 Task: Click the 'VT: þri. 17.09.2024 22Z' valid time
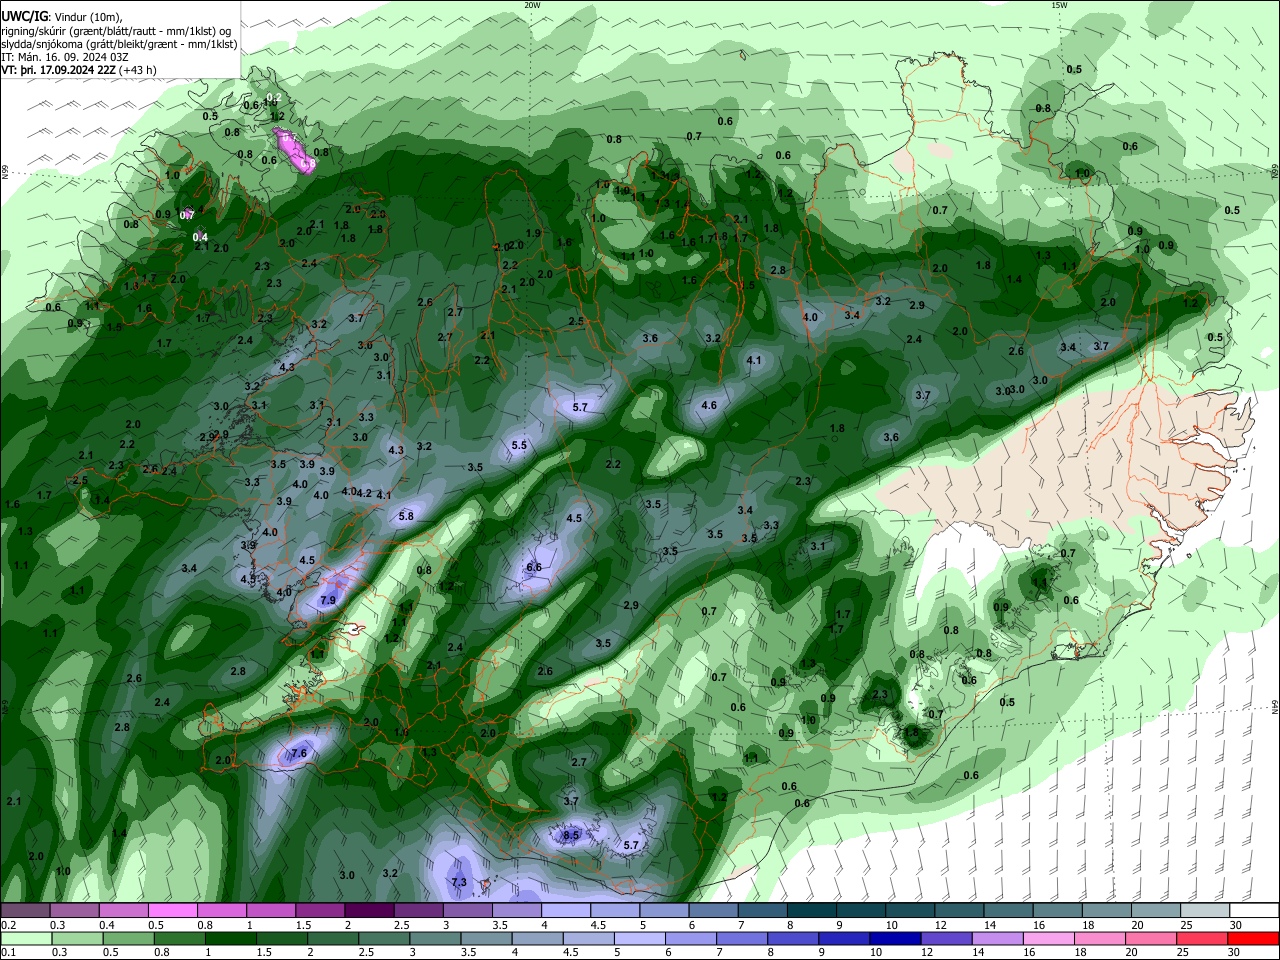coord(58,70)
